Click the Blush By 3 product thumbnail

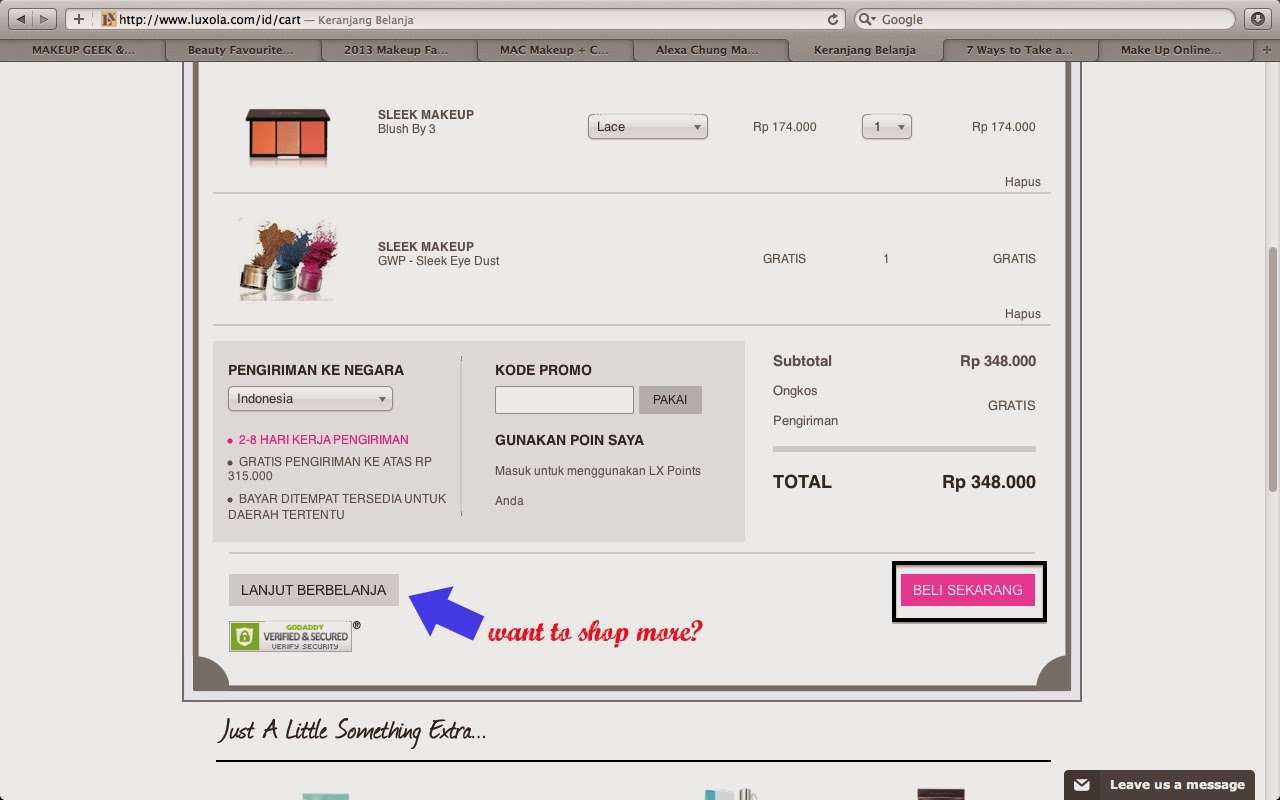coord(288,137)
